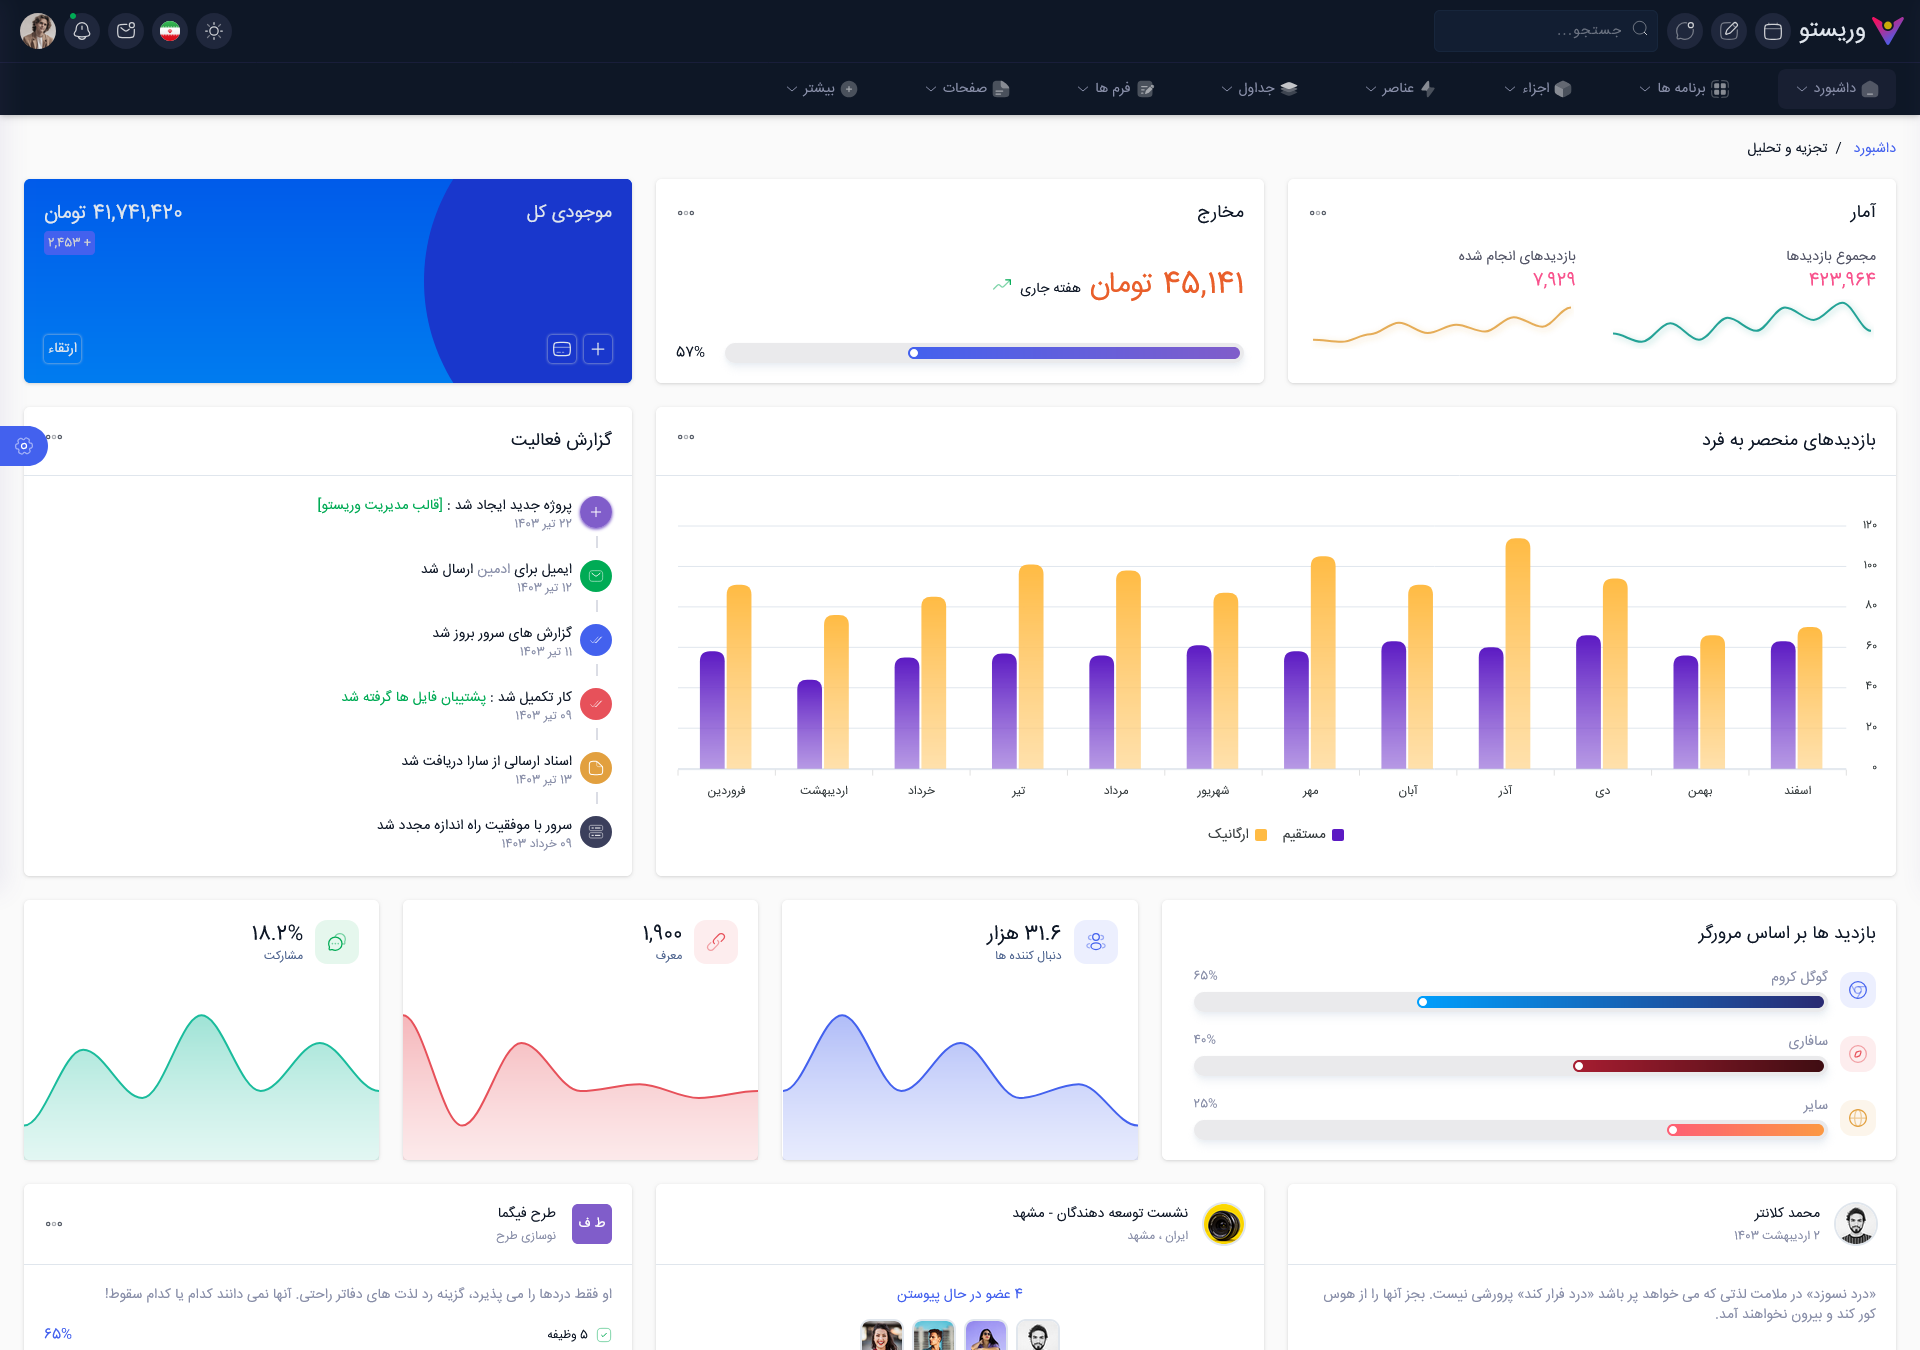The width and height of the screenshot is (1920, 1350).
Task: Click the dark server activity icon
Action: point(596,832)
